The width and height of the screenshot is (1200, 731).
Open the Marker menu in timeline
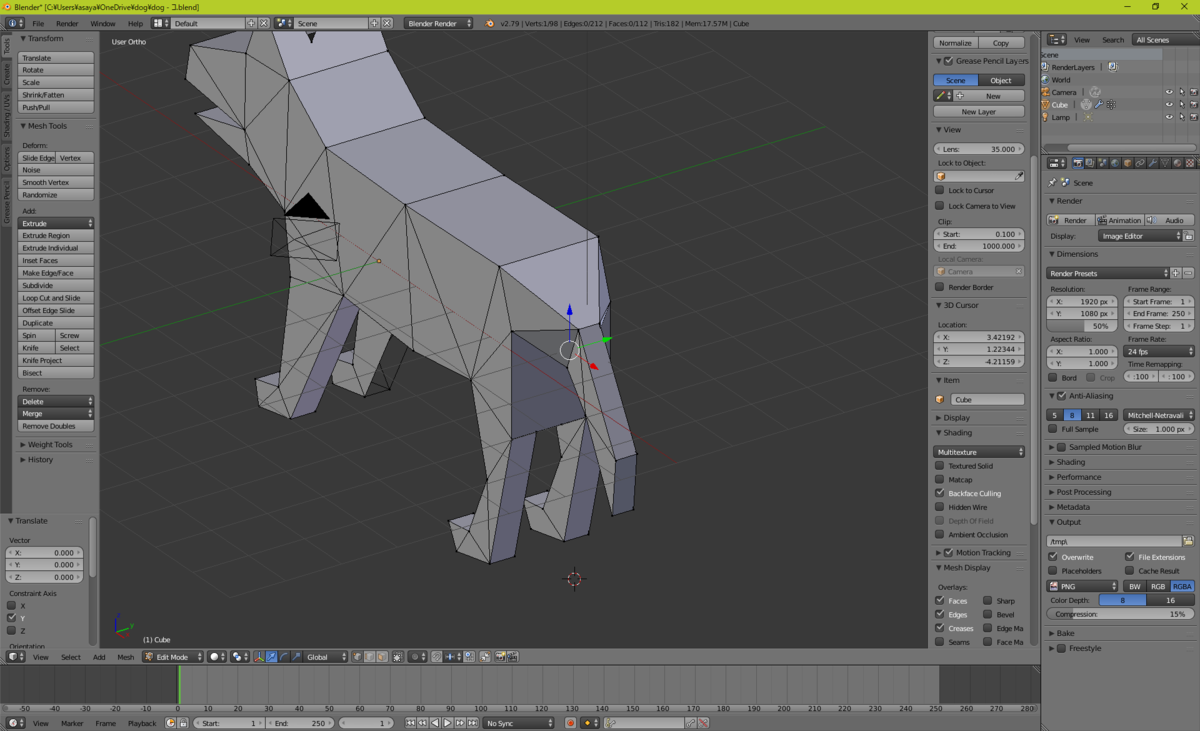(72, 723)
